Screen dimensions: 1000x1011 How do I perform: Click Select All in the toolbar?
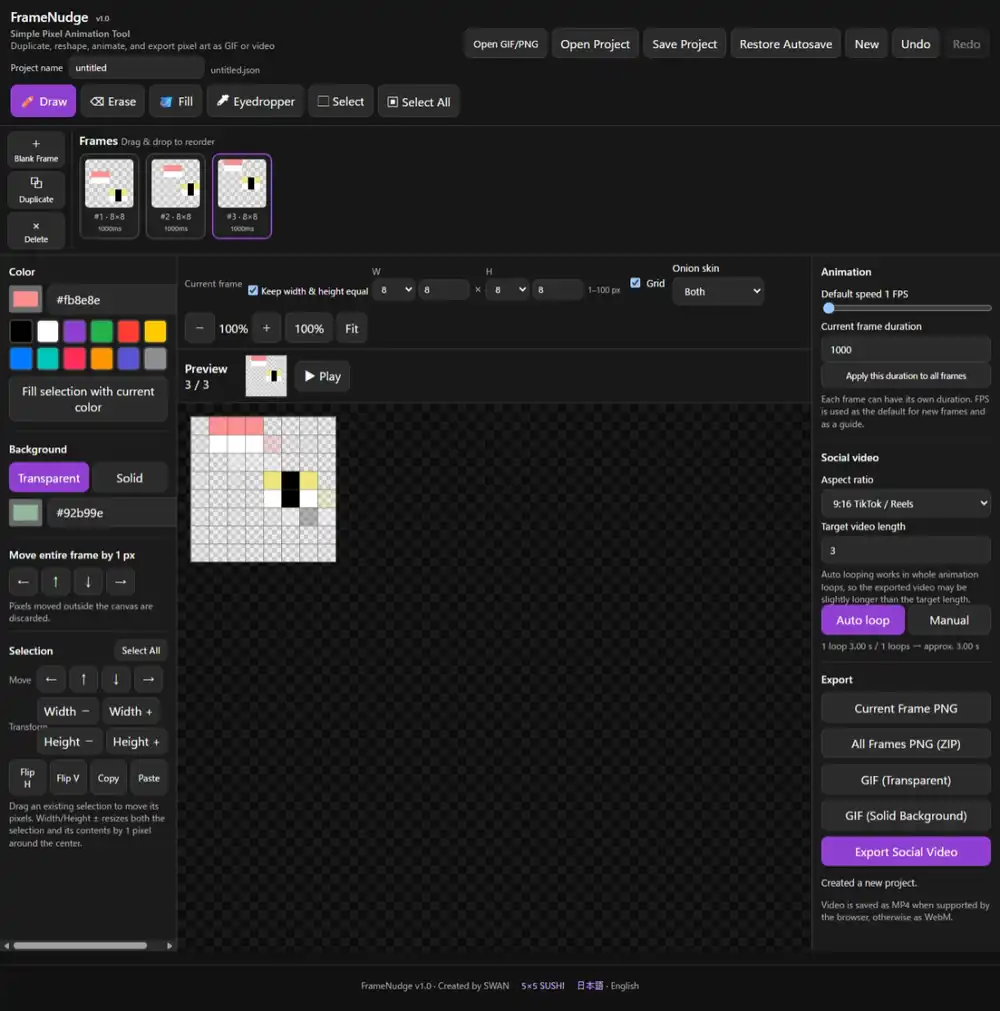click(x=418, y=101)
